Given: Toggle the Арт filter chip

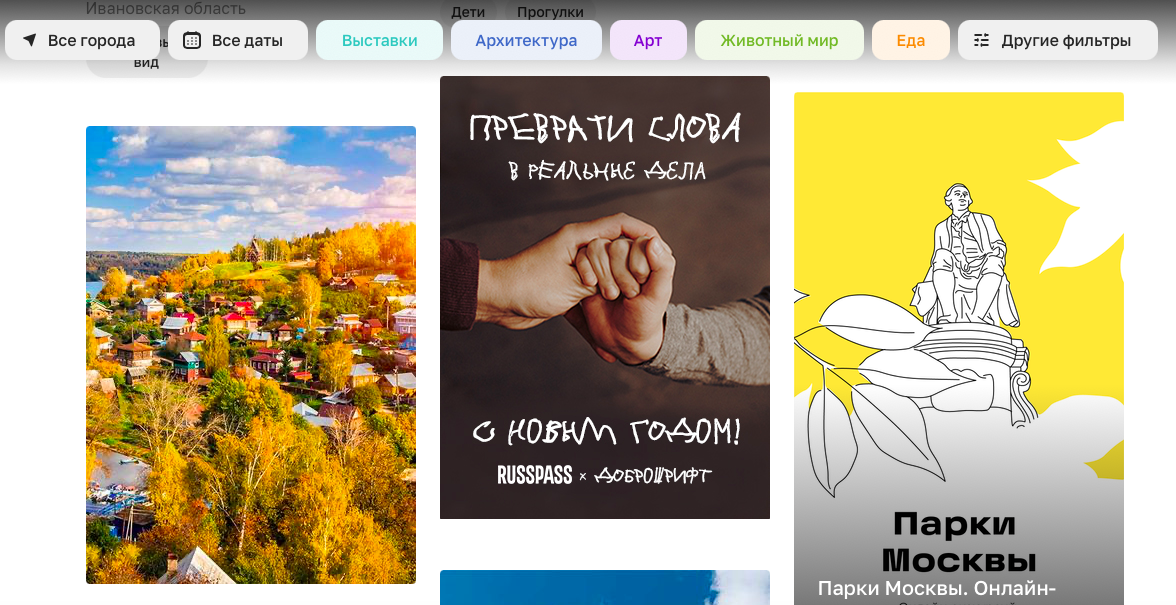Looking at the screenshot, I should [648, 40].
